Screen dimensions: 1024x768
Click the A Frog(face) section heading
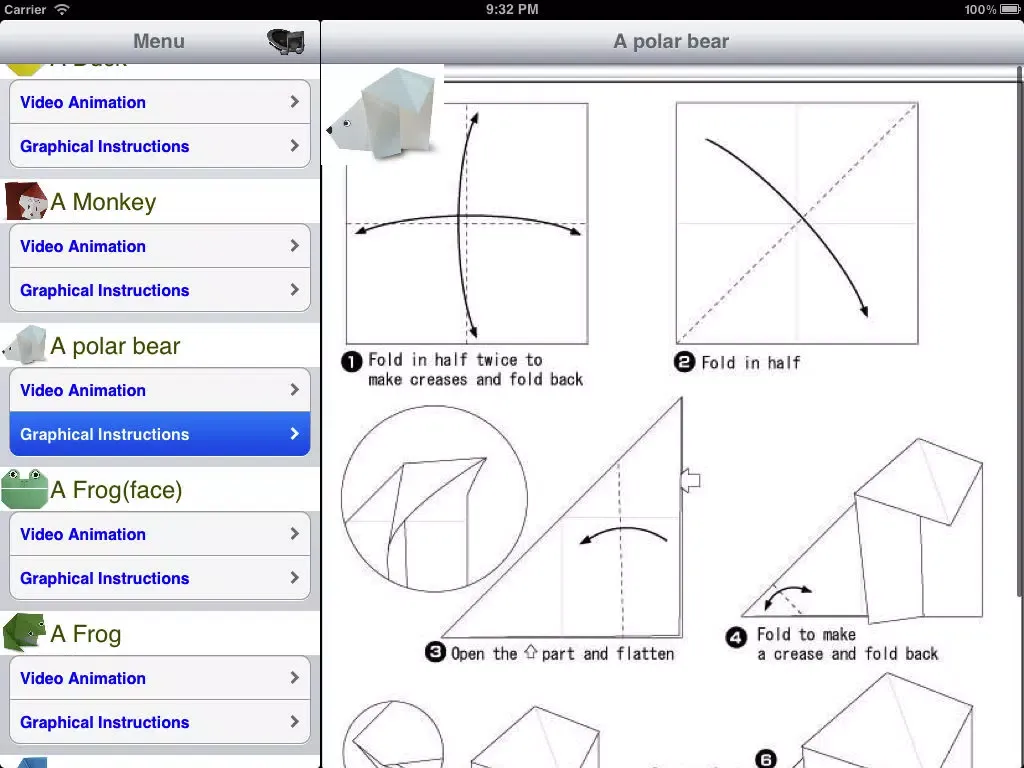pos(116,490)
